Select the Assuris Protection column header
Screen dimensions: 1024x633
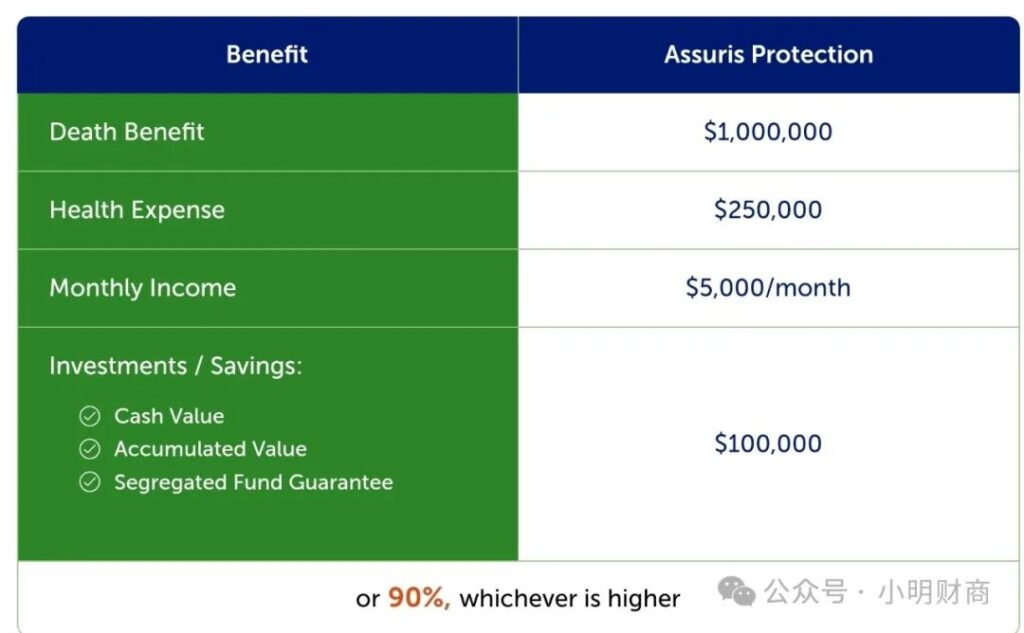pyautogui.click(x=768, y=54)
